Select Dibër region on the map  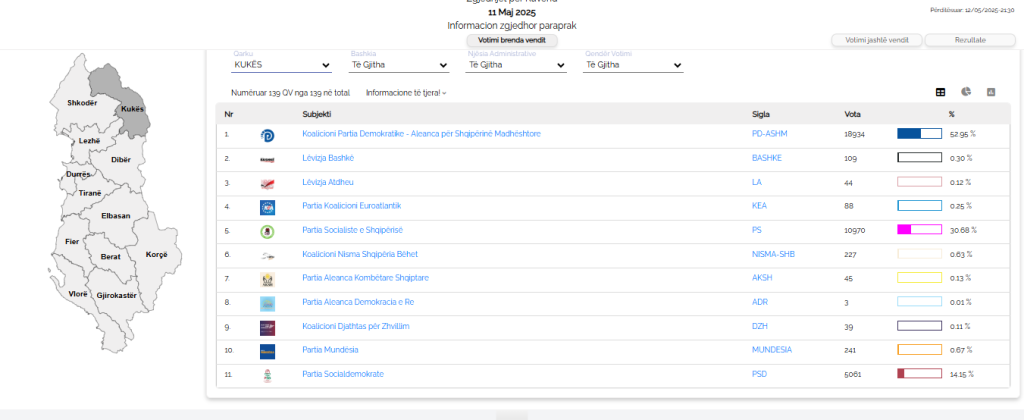coord(121,160)
